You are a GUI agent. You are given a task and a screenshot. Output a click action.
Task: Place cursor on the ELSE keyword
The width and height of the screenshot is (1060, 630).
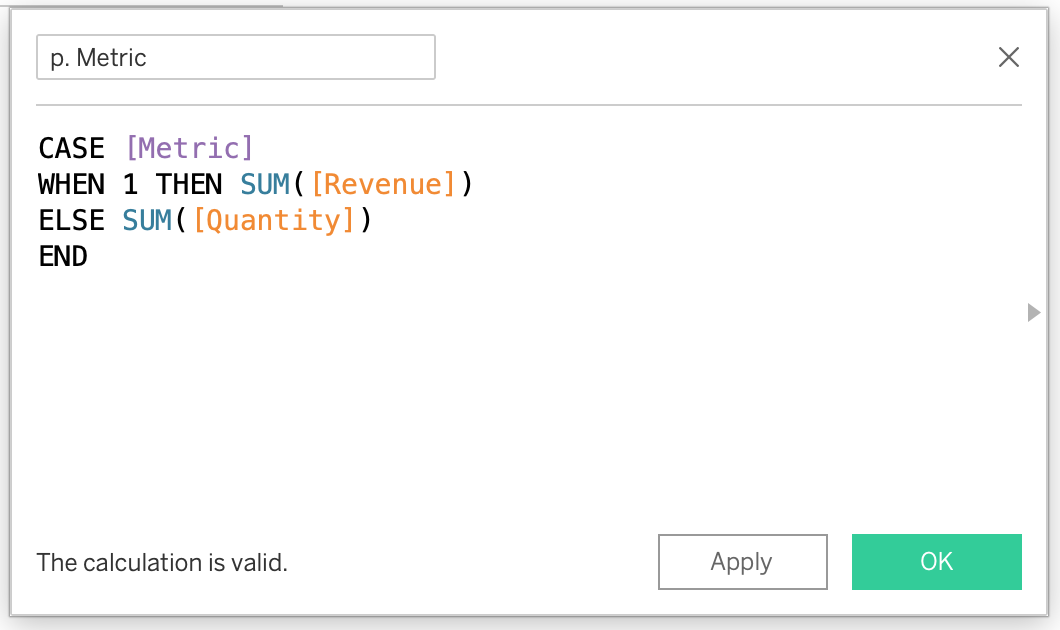(71, 221)
